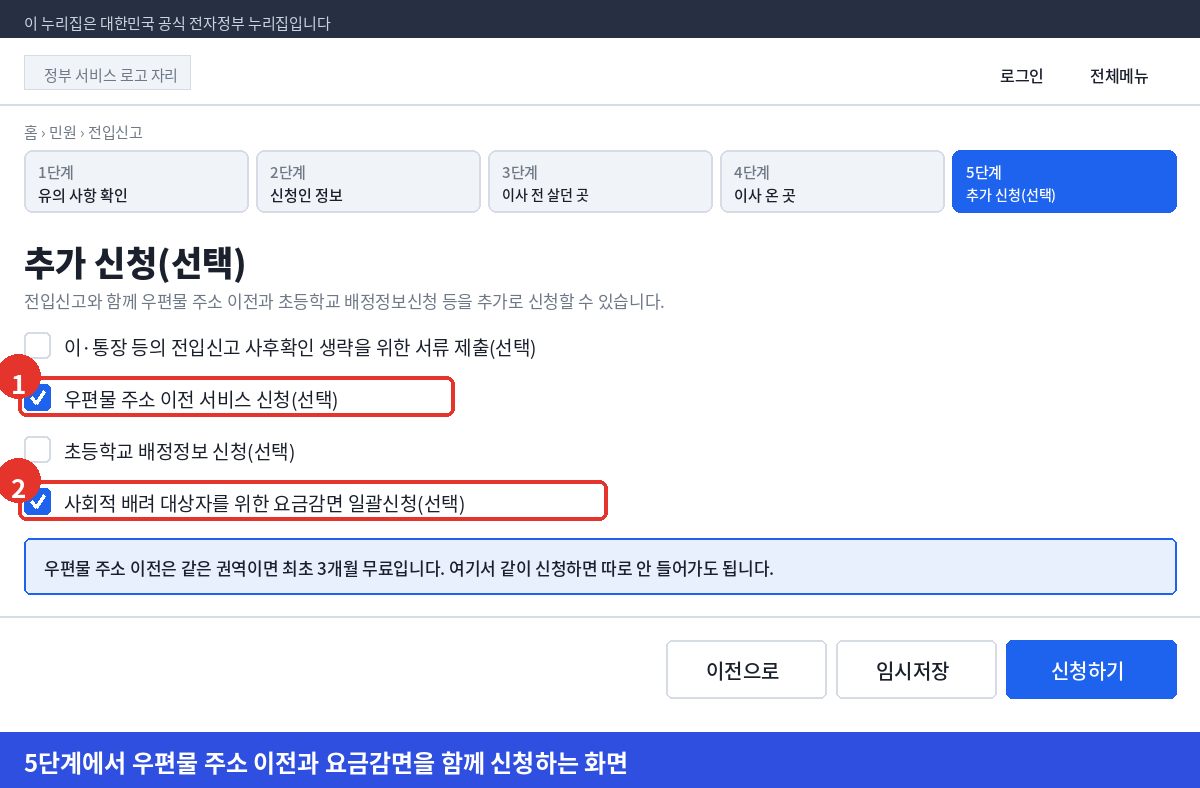Click the 전입신고와 함께 description text
The width and height of the screenshot is (1200, 788).
[x=344, y=301]
